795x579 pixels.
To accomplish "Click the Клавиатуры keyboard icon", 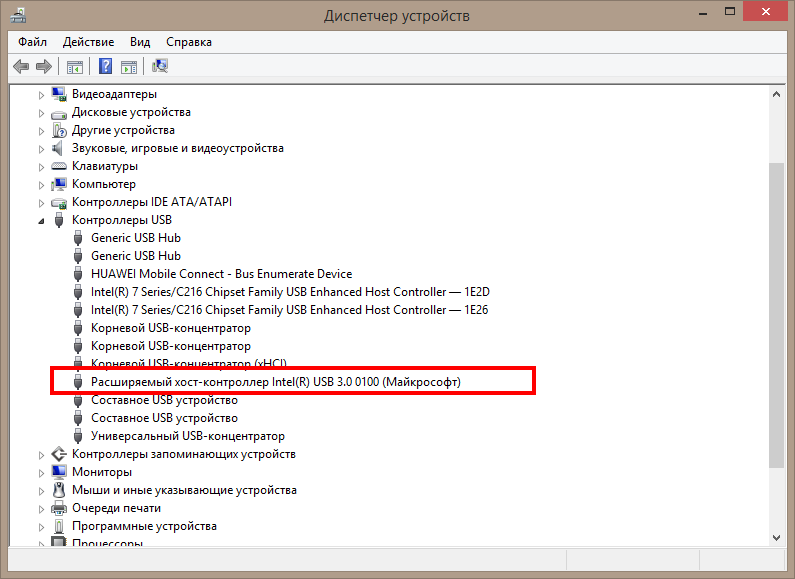I will [59, 166].
